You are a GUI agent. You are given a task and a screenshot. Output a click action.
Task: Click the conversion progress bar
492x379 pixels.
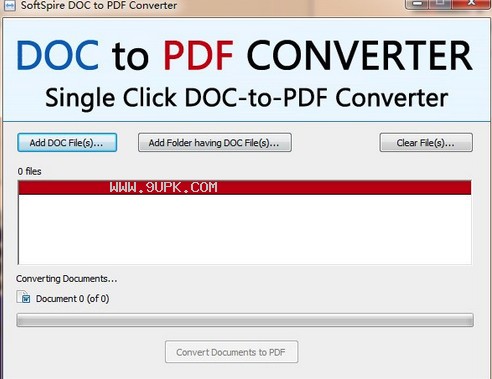pos(245,320)
